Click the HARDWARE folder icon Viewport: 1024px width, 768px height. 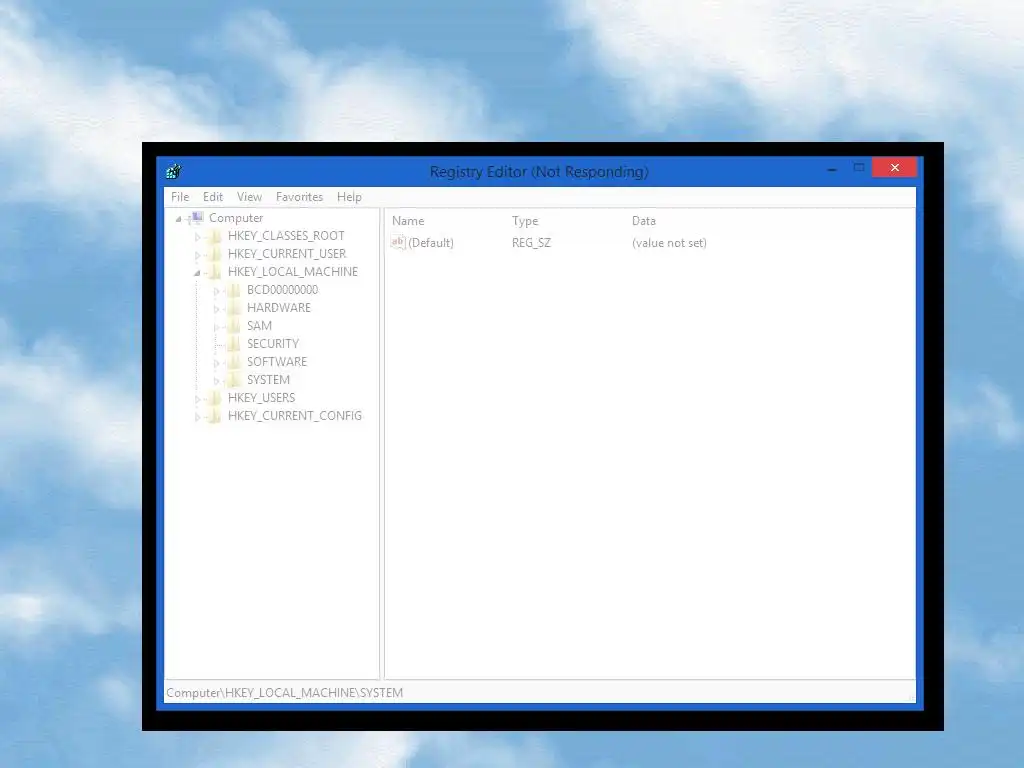click(234, 308)
